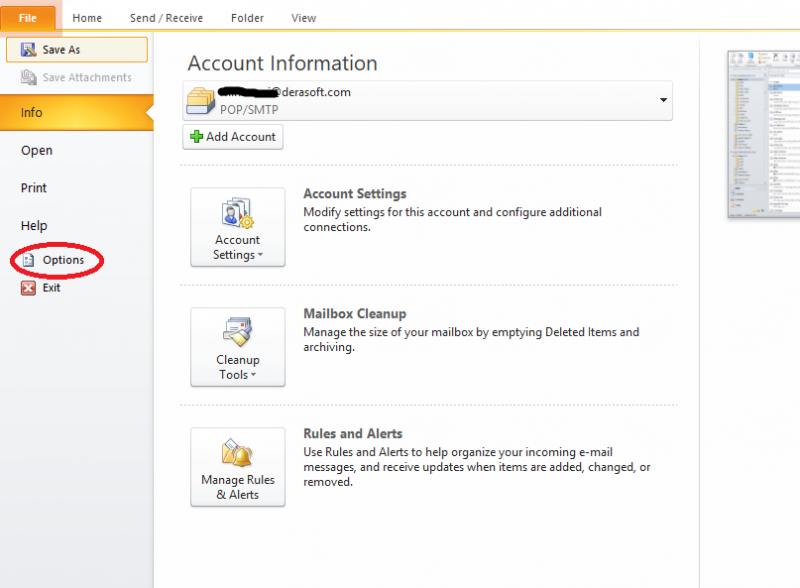Choose Open from the left sidebar
The height and width of the screenshot is (588, 800).
[x=37, y=151]
